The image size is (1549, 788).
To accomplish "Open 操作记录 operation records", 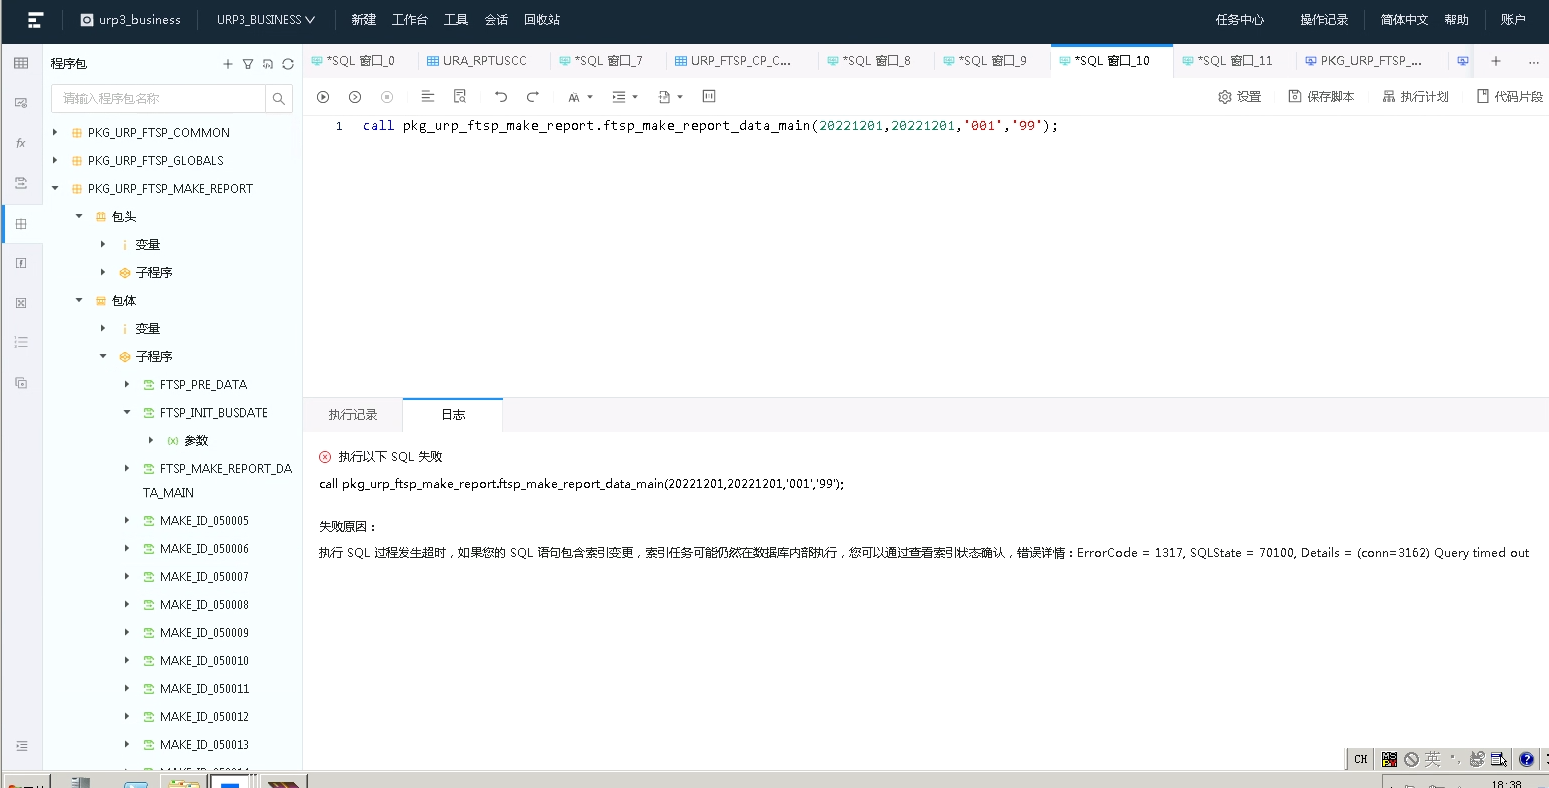I will tap(1324, 19).
